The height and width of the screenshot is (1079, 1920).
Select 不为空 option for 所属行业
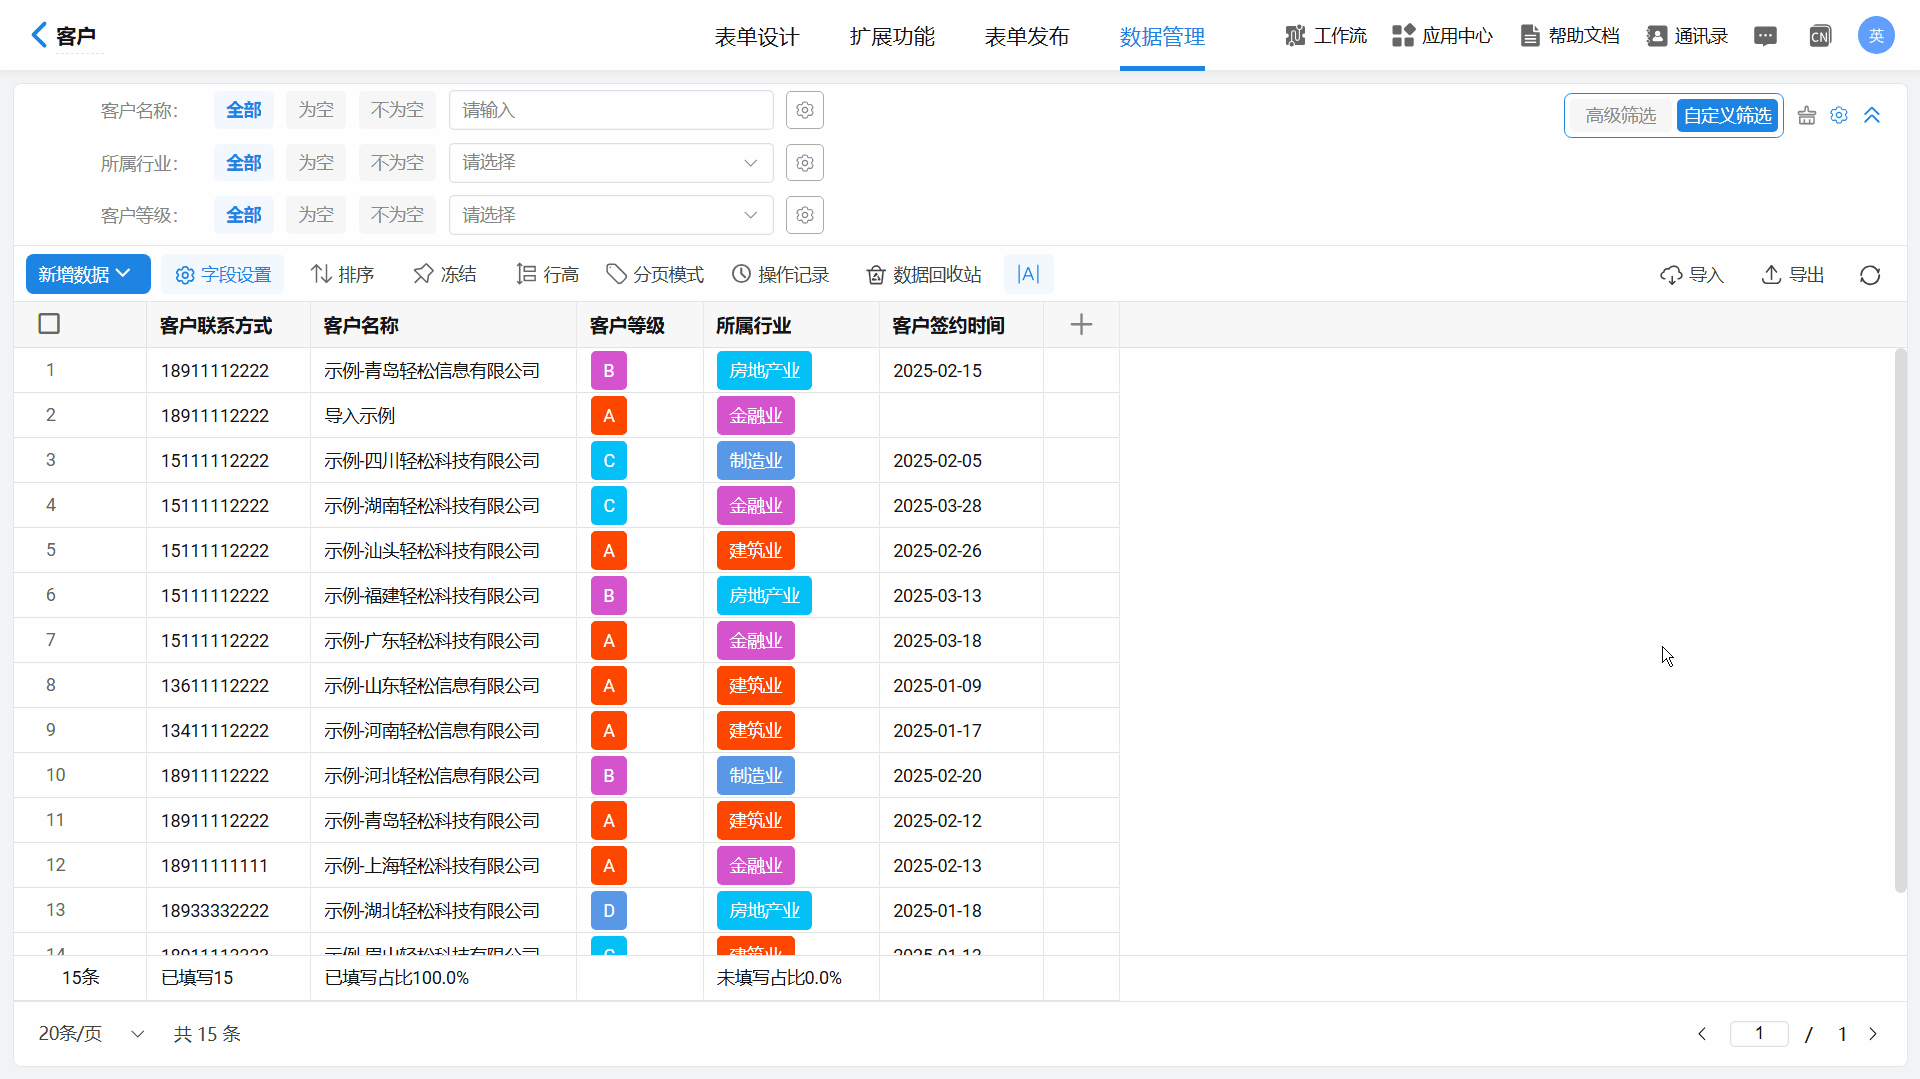(397, 163)
